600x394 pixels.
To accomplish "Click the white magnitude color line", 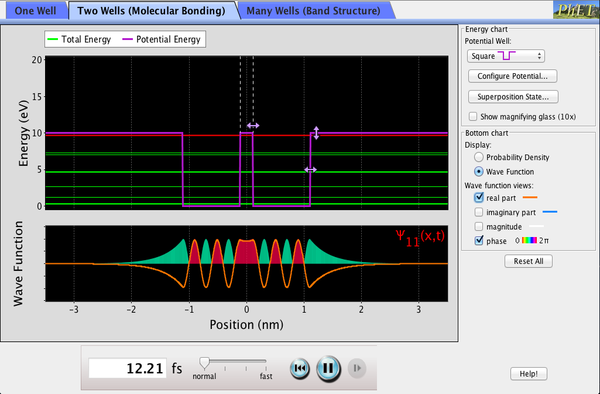I will (536, 226).
